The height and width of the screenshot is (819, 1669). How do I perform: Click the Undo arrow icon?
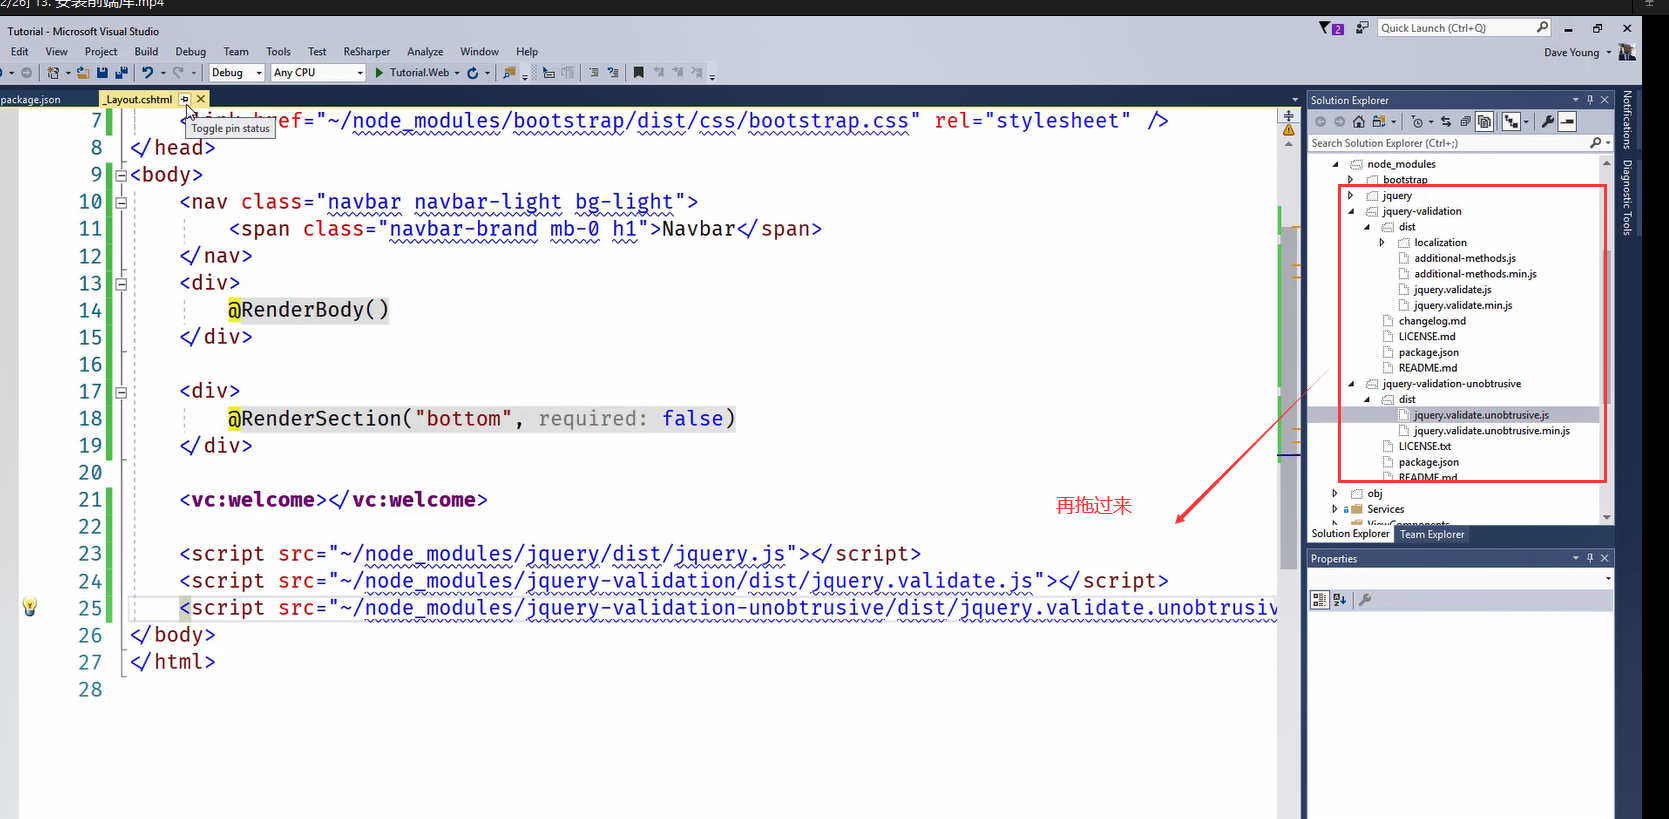148,72
